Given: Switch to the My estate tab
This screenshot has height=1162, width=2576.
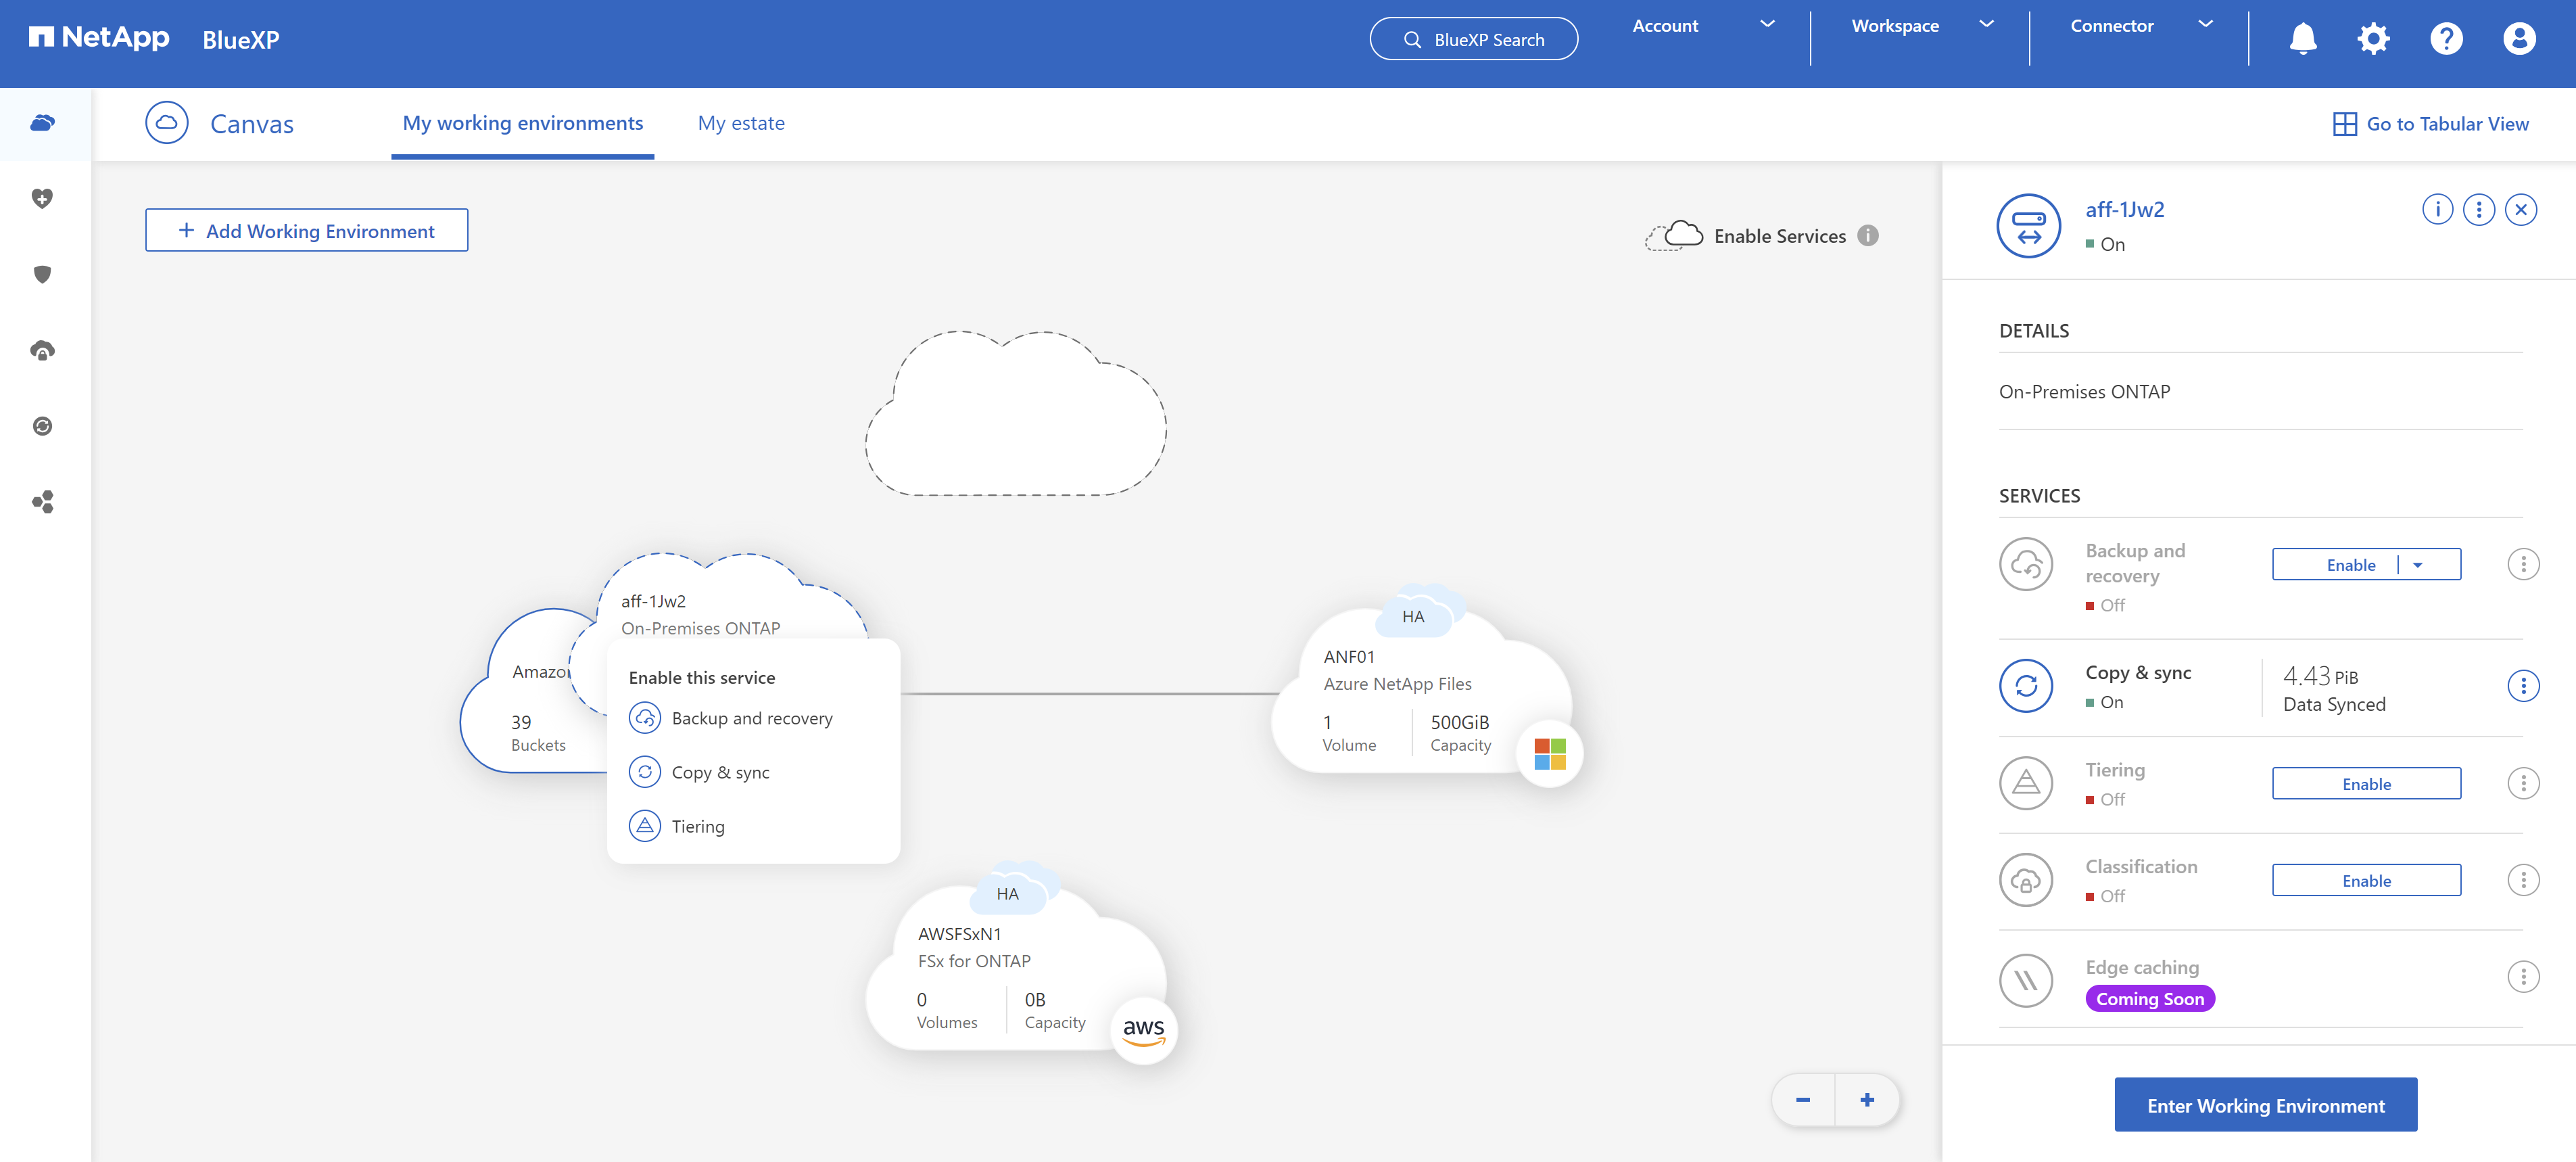Looking at the screenshot, I should [740, 122].
